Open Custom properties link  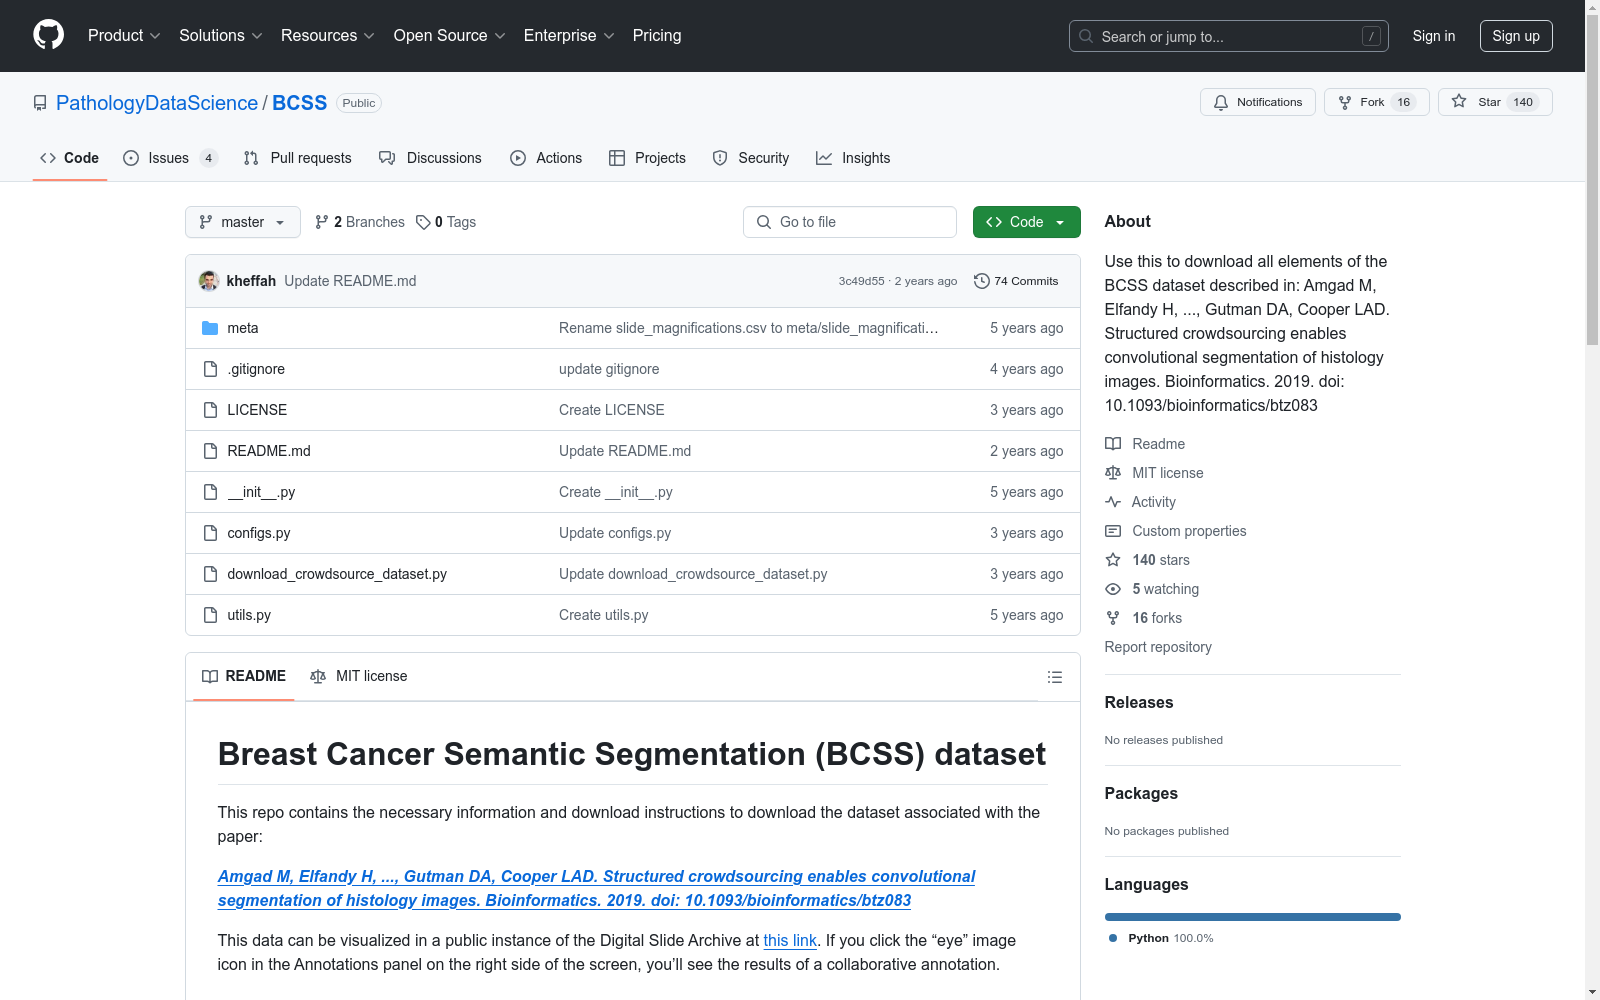tap(1176, 531)
